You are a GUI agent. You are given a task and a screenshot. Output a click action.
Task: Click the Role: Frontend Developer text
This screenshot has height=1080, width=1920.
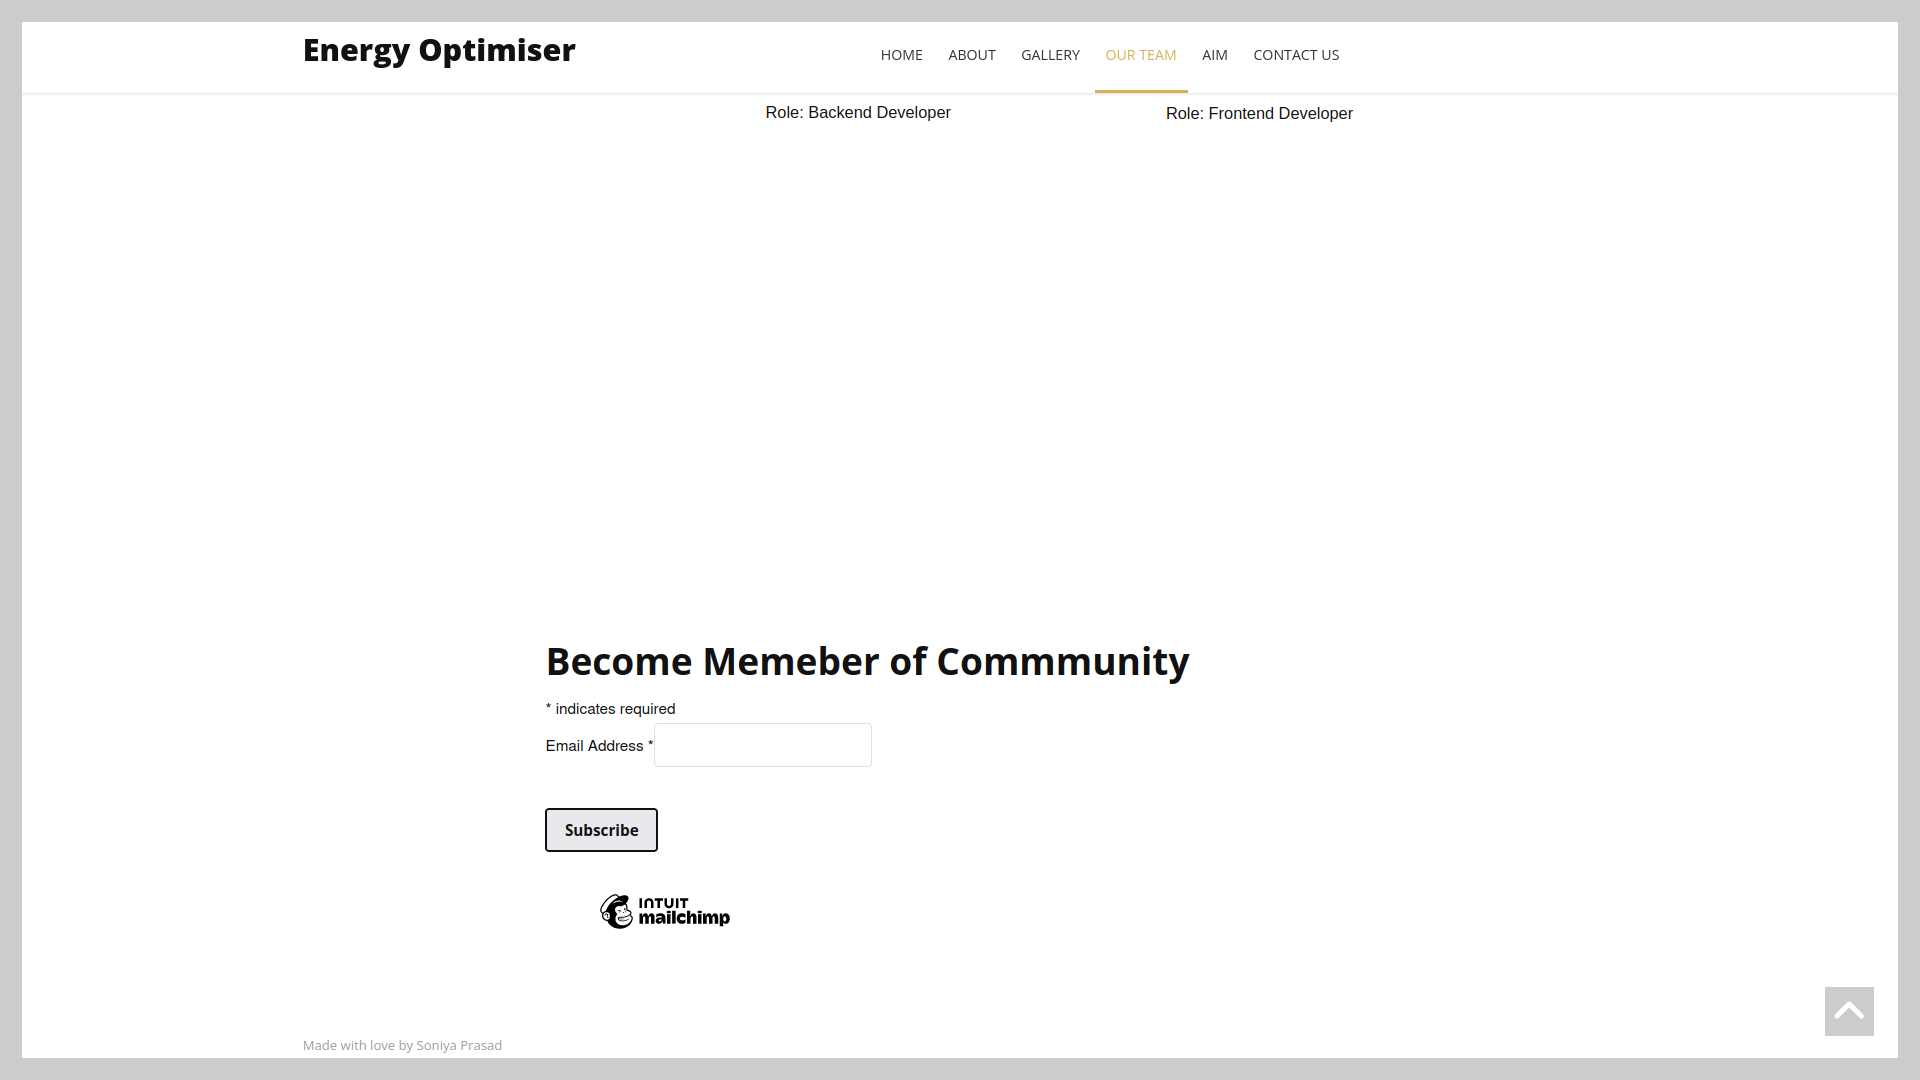pyautogui.click(x=1258, y=114)
